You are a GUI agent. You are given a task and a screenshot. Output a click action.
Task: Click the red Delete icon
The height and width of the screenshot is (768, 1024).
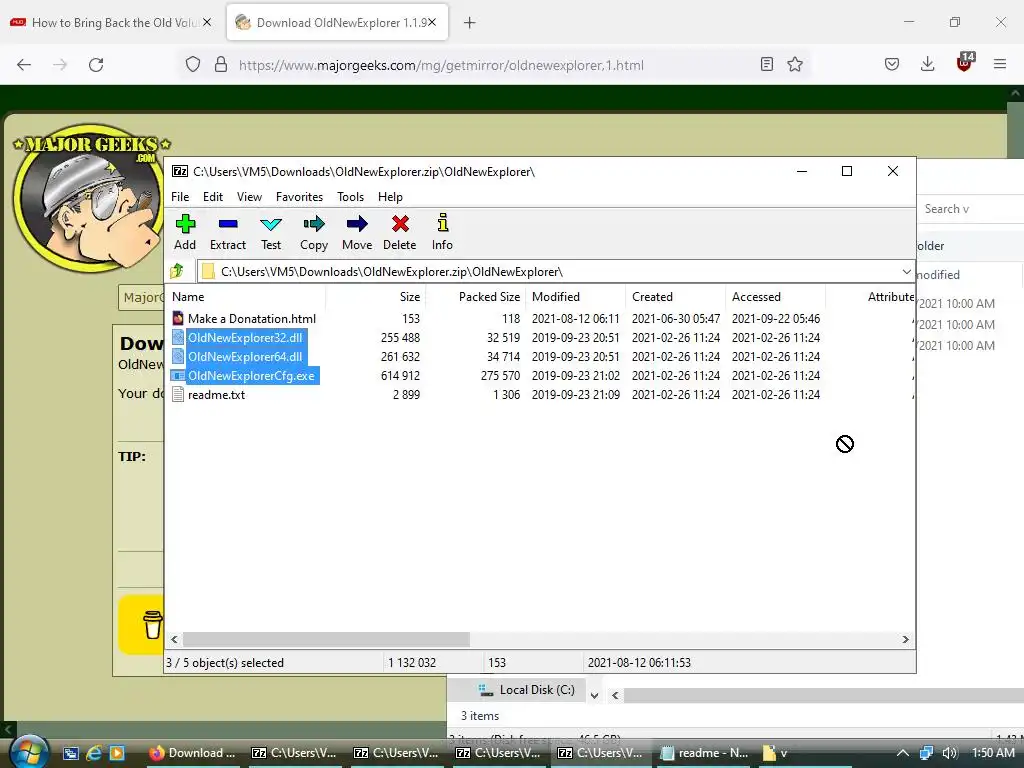[400, 224]
